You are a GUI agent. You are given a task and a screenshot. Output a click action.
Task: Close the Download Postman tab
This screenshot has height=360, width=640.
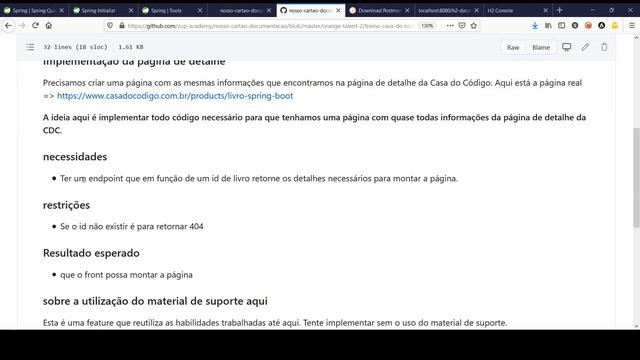tap(407, 10)
